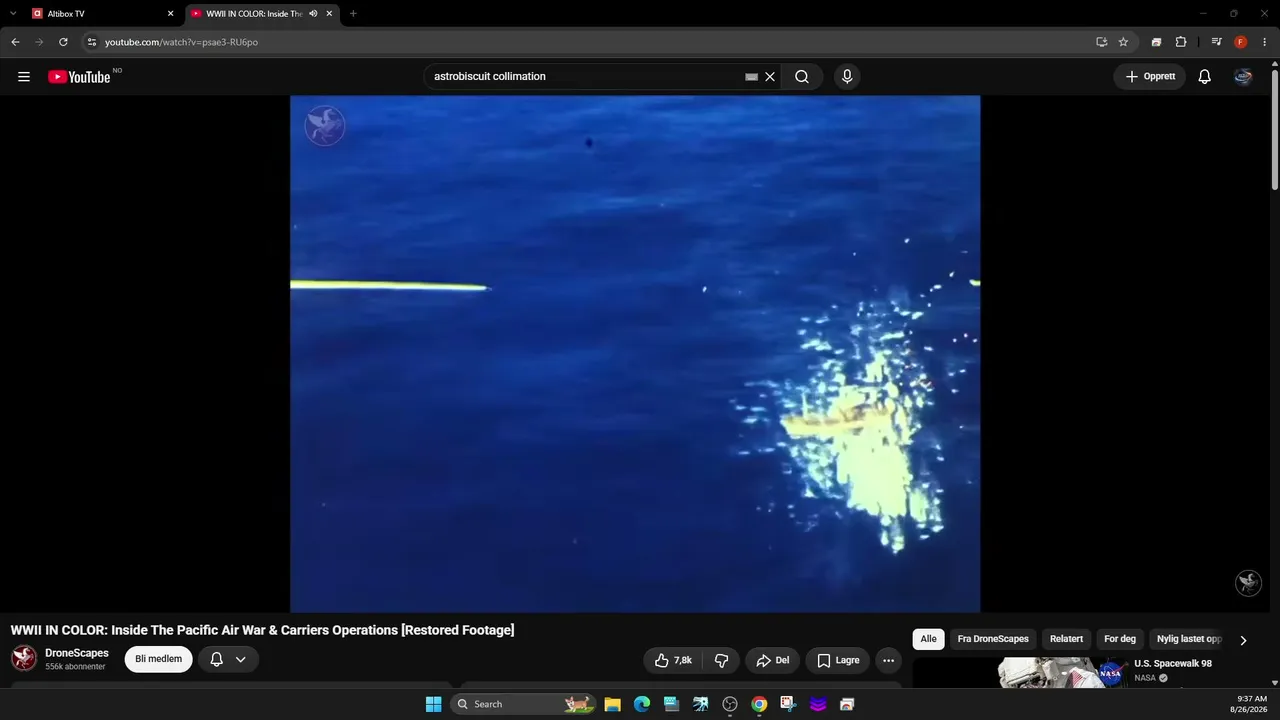This screenshot has height=720, width=1280.
Task: Reload the YouTube page
Action: tap(63, 42)
